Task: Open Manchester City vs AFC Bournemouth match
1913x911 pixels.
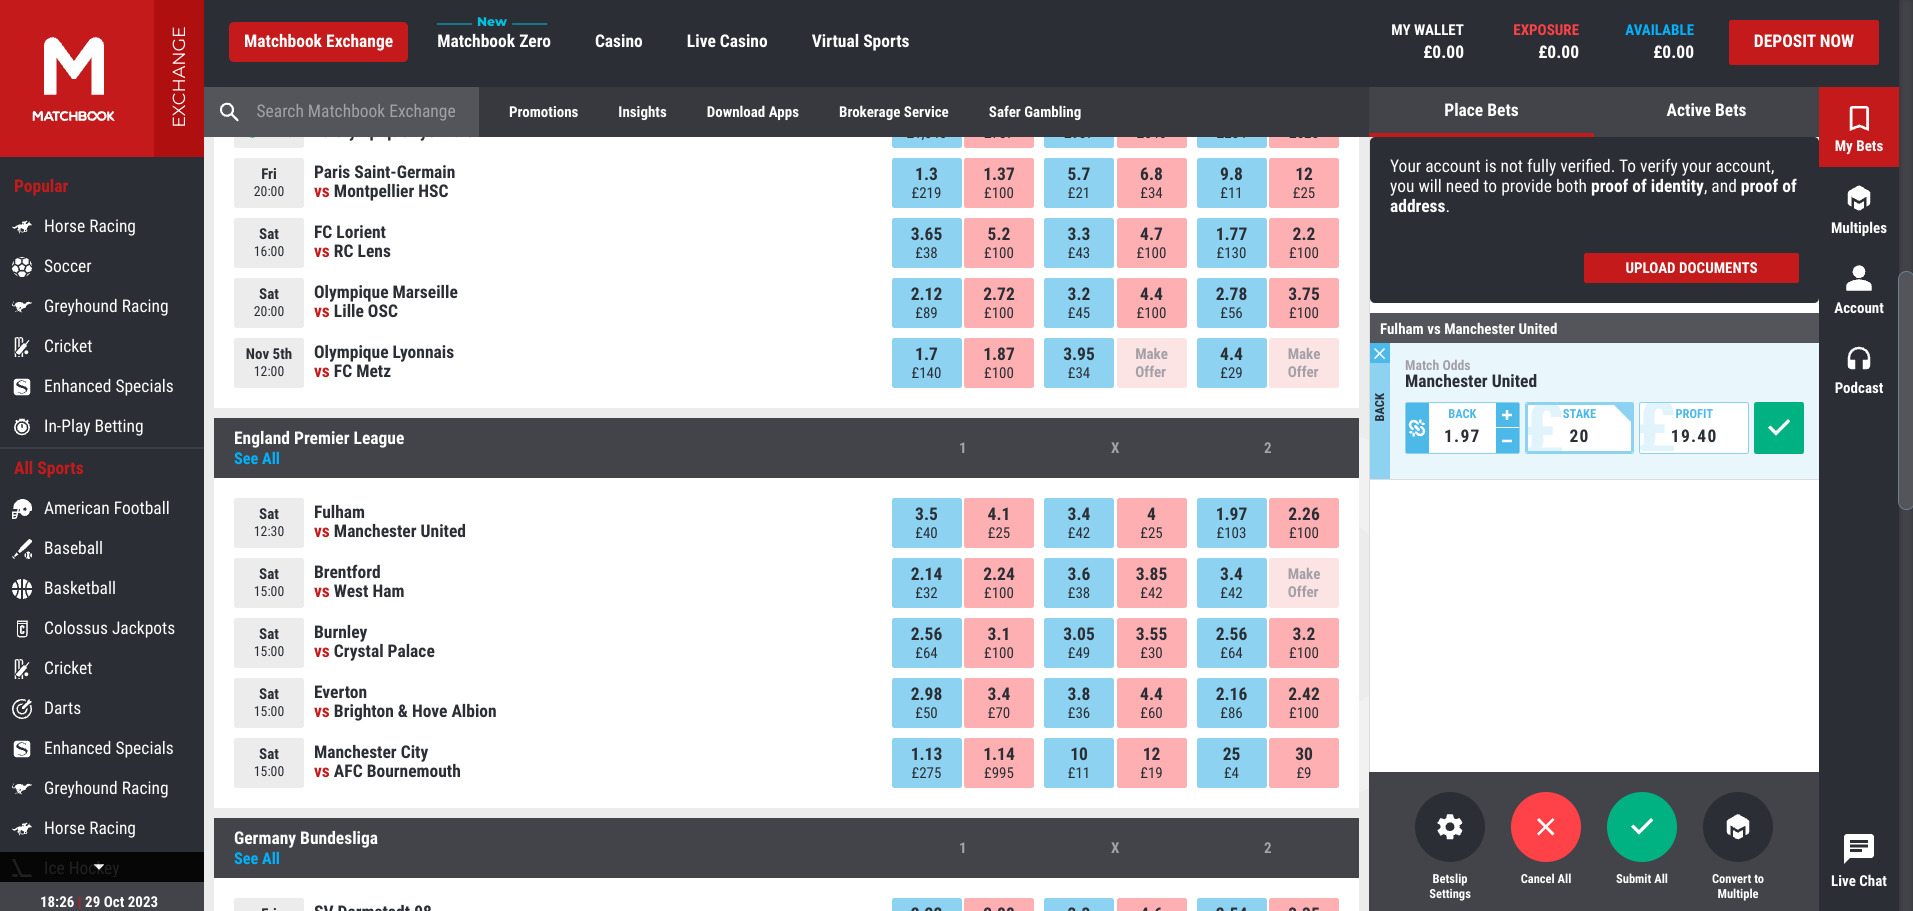Action: point(387,762)
